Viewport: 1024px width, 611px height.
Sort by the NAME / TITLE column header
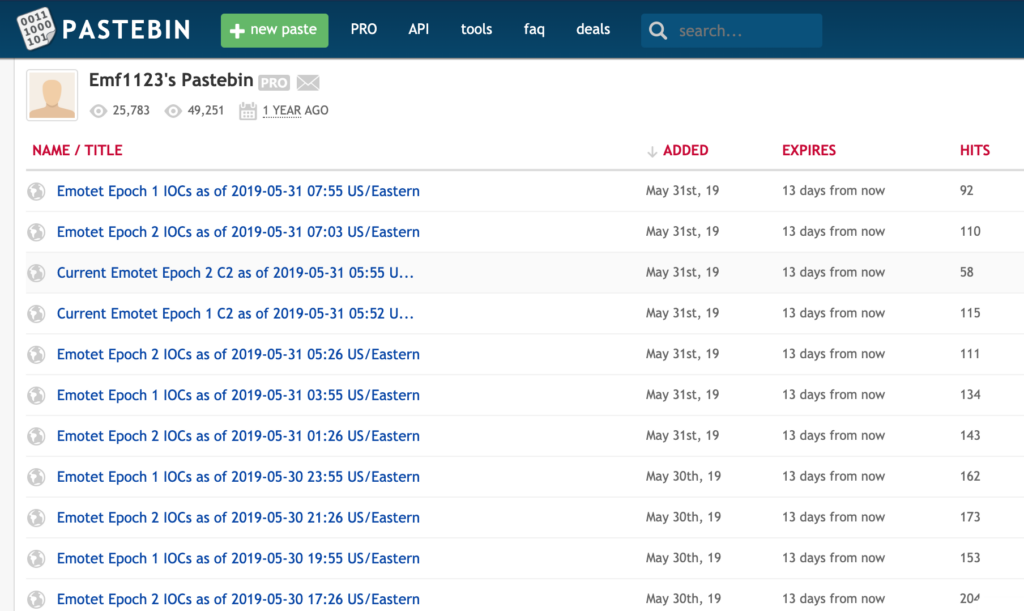coord(77,150)
